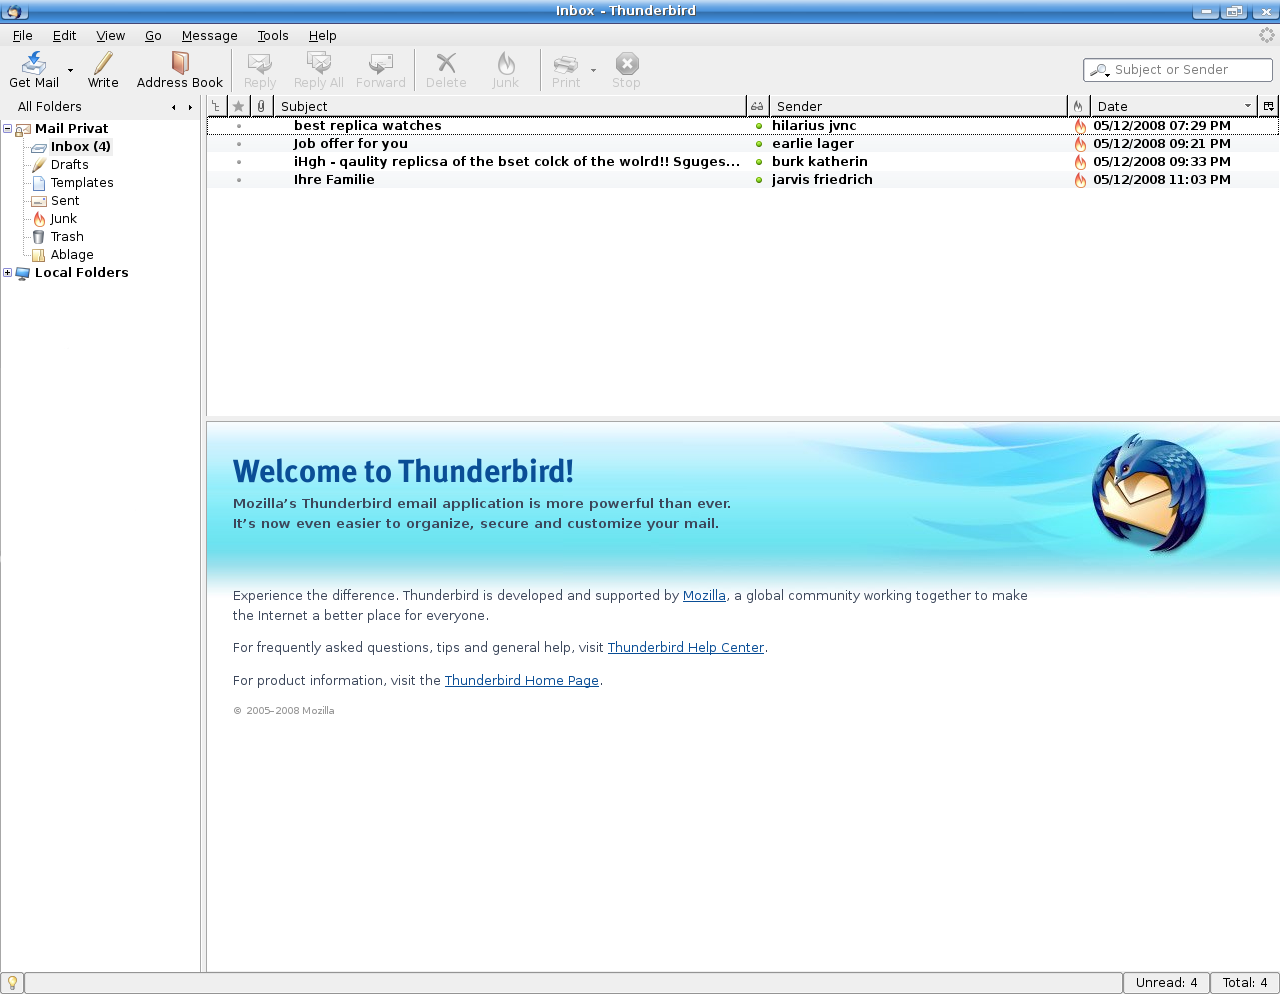Toggle junk flame on 'best replica watches' row
This screenshot has width=1280, height=994.
click(x=1080, y=126)
